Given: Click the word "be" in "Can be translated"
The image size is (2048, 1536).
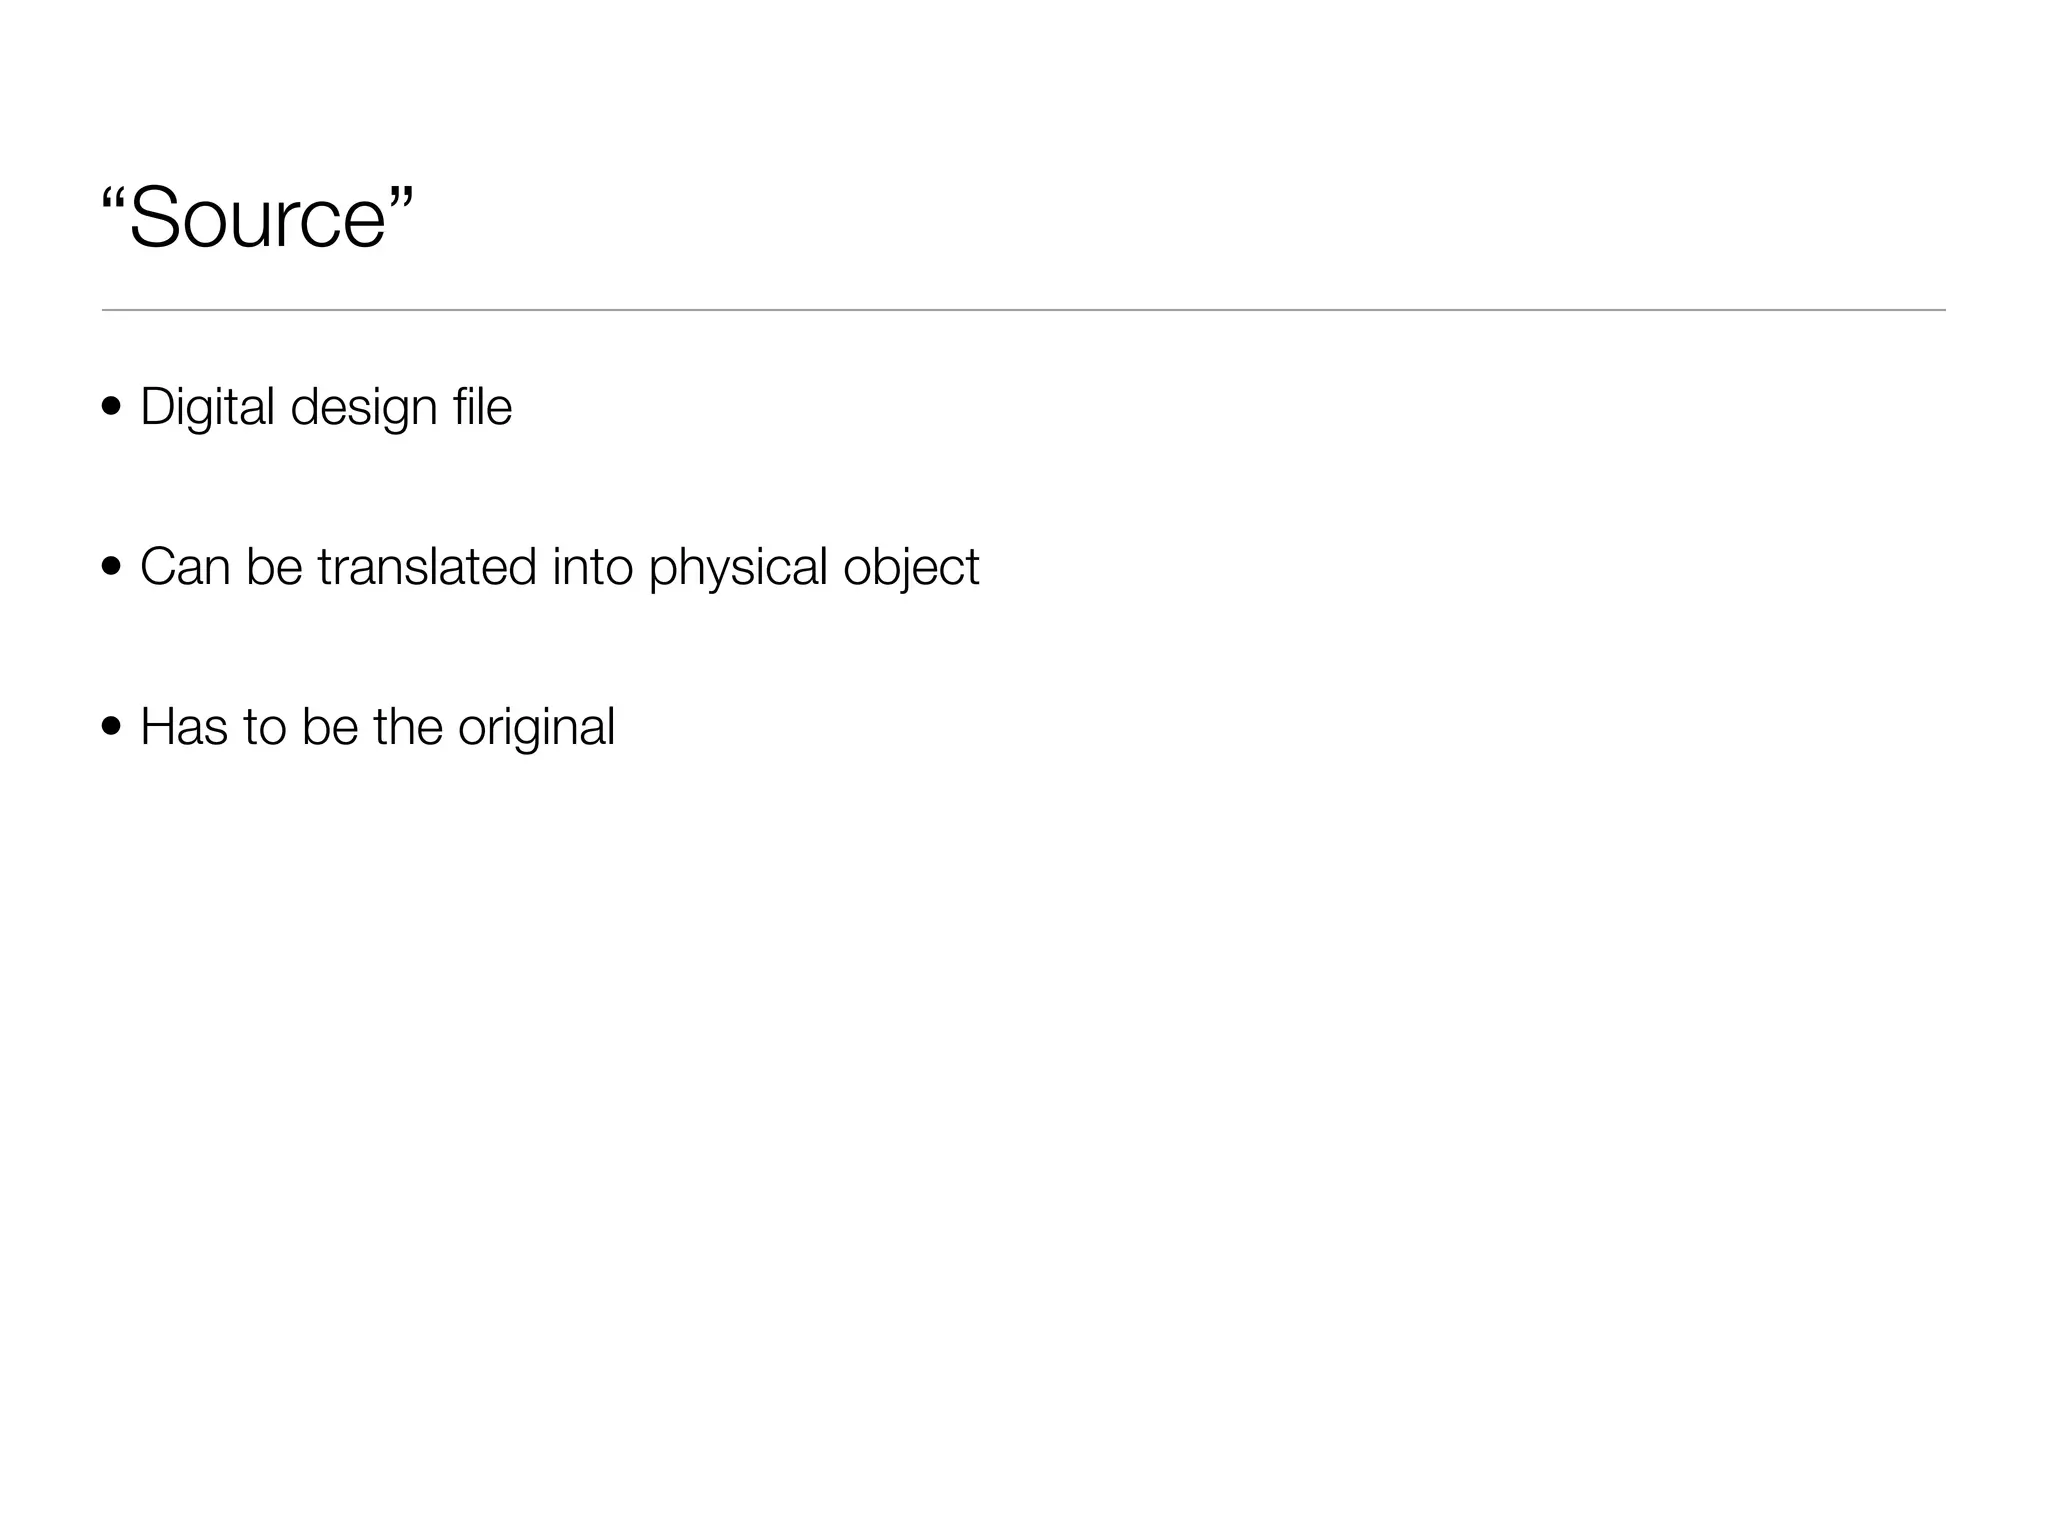Looking at the screenshot, I should coord(274,567).
